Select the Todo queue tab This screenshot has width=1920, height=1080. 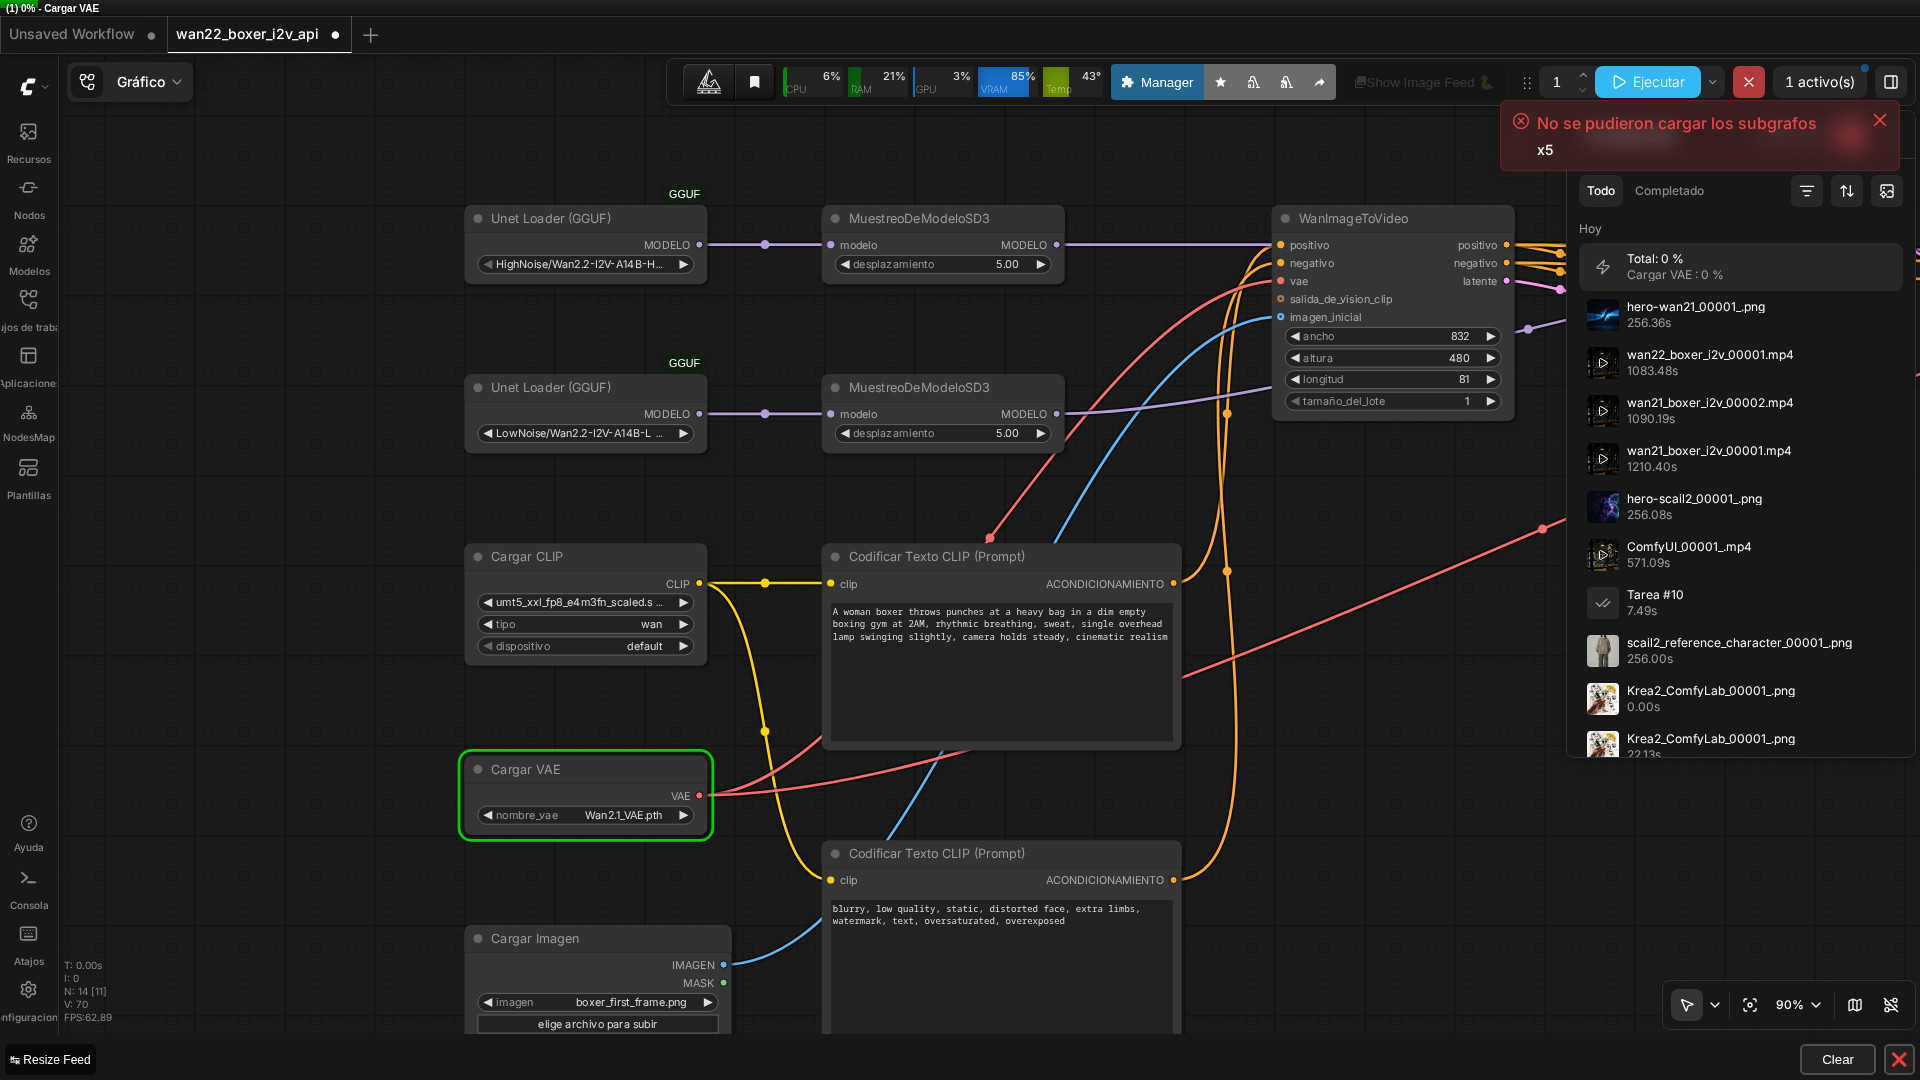pyautogui.click(x=1600, y=191)
